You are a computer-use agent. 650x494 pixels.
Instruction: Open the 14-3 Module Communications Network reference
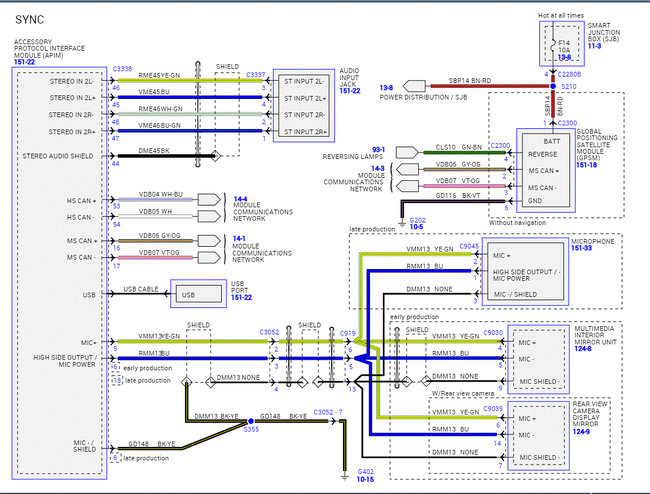point(378,168)
